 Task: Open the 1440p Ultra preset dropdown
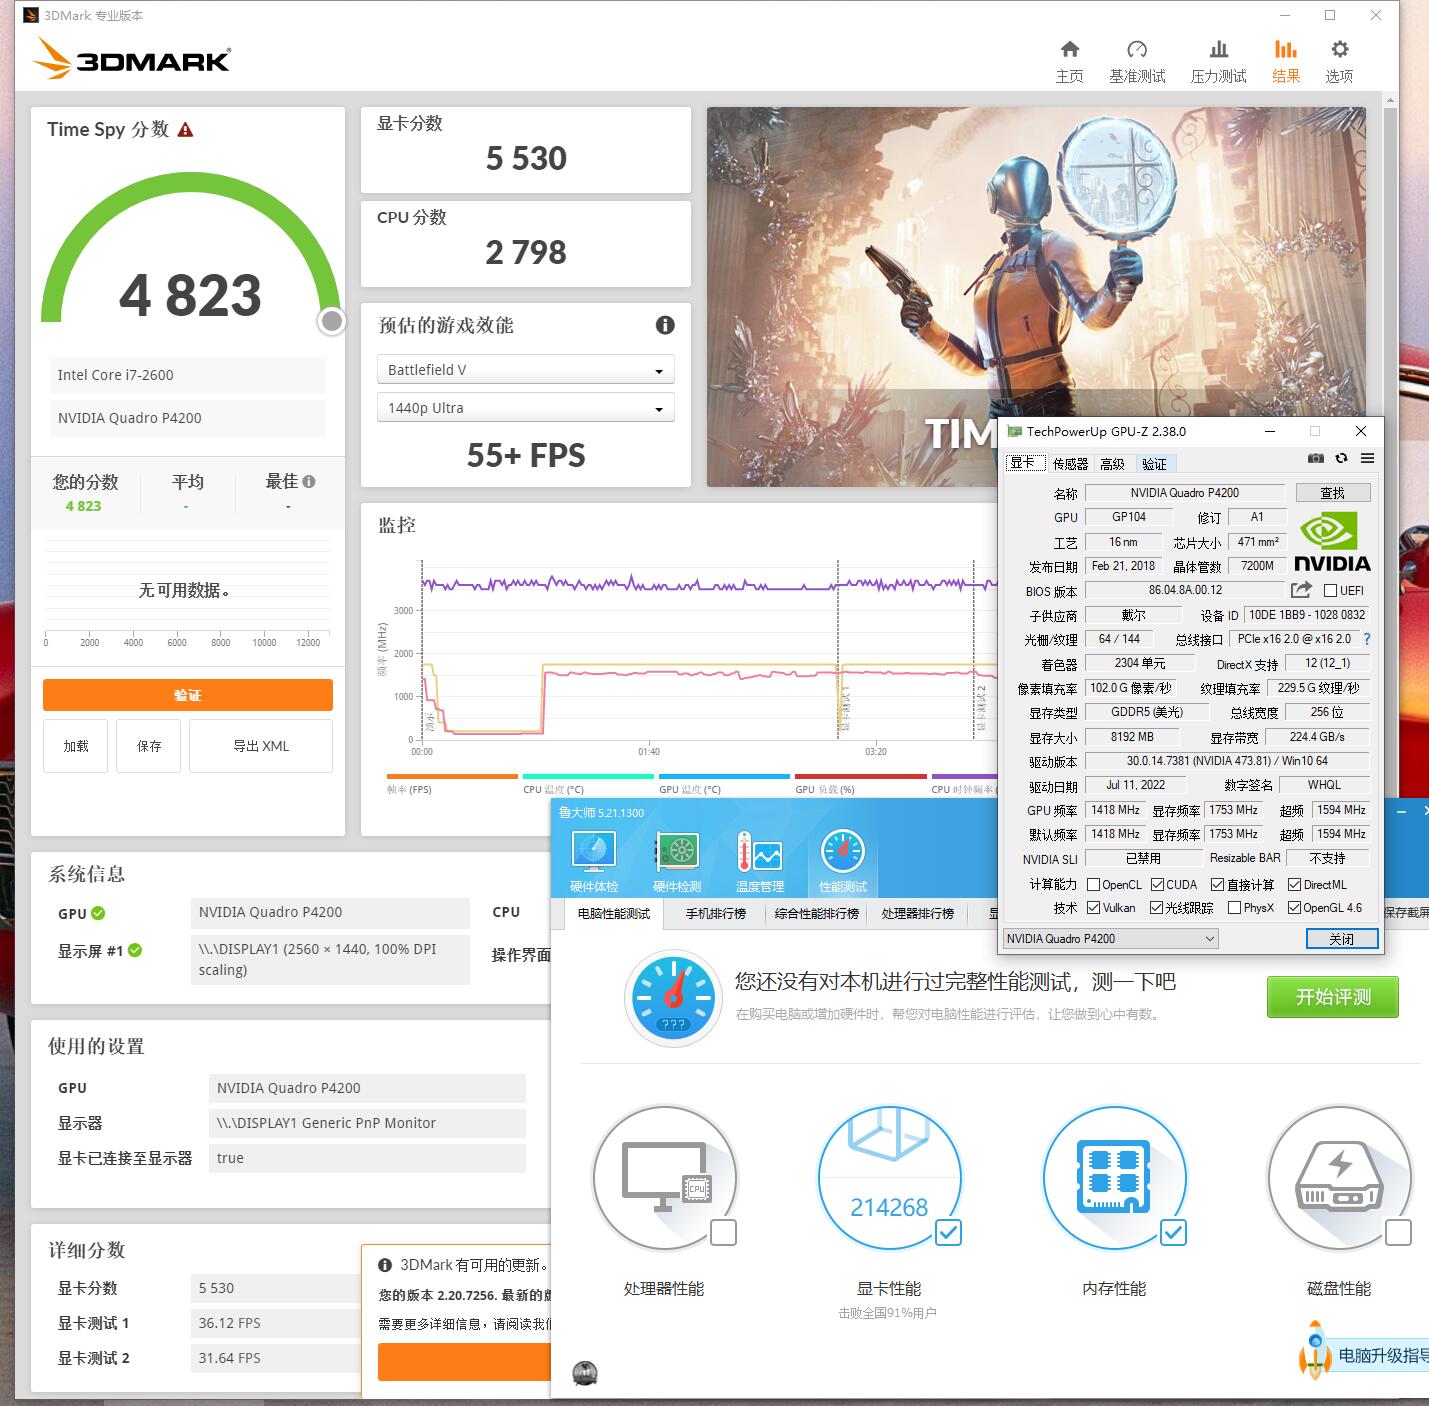525,408
